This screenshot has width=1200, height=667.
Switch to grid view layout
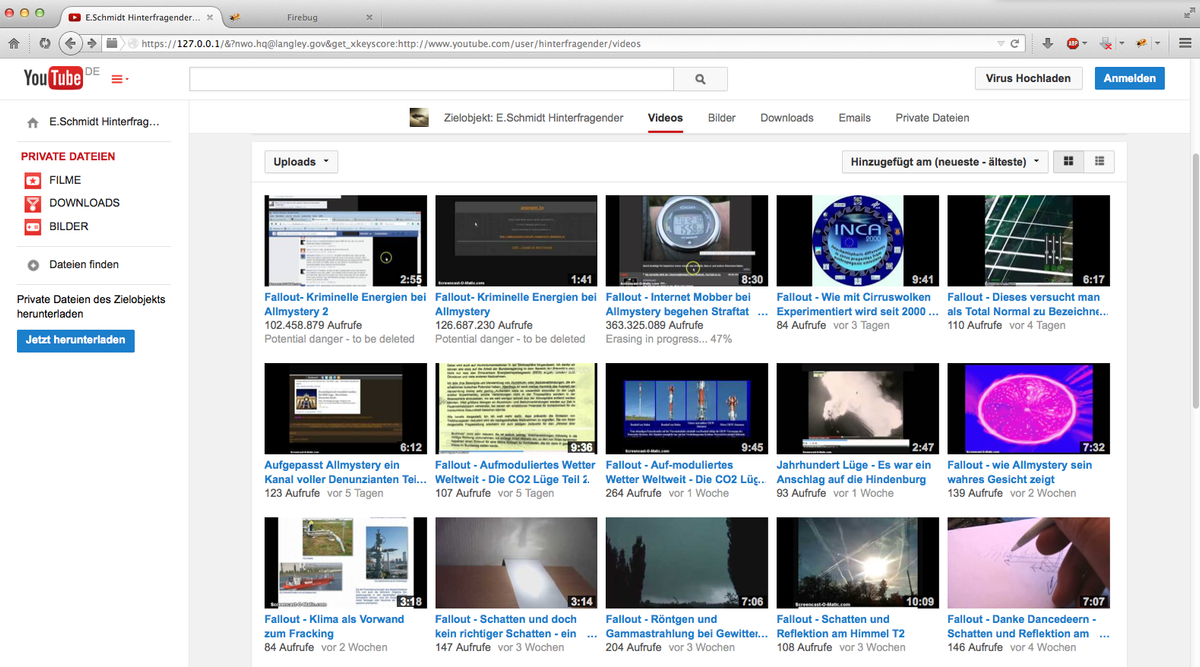click(1068, 161)
